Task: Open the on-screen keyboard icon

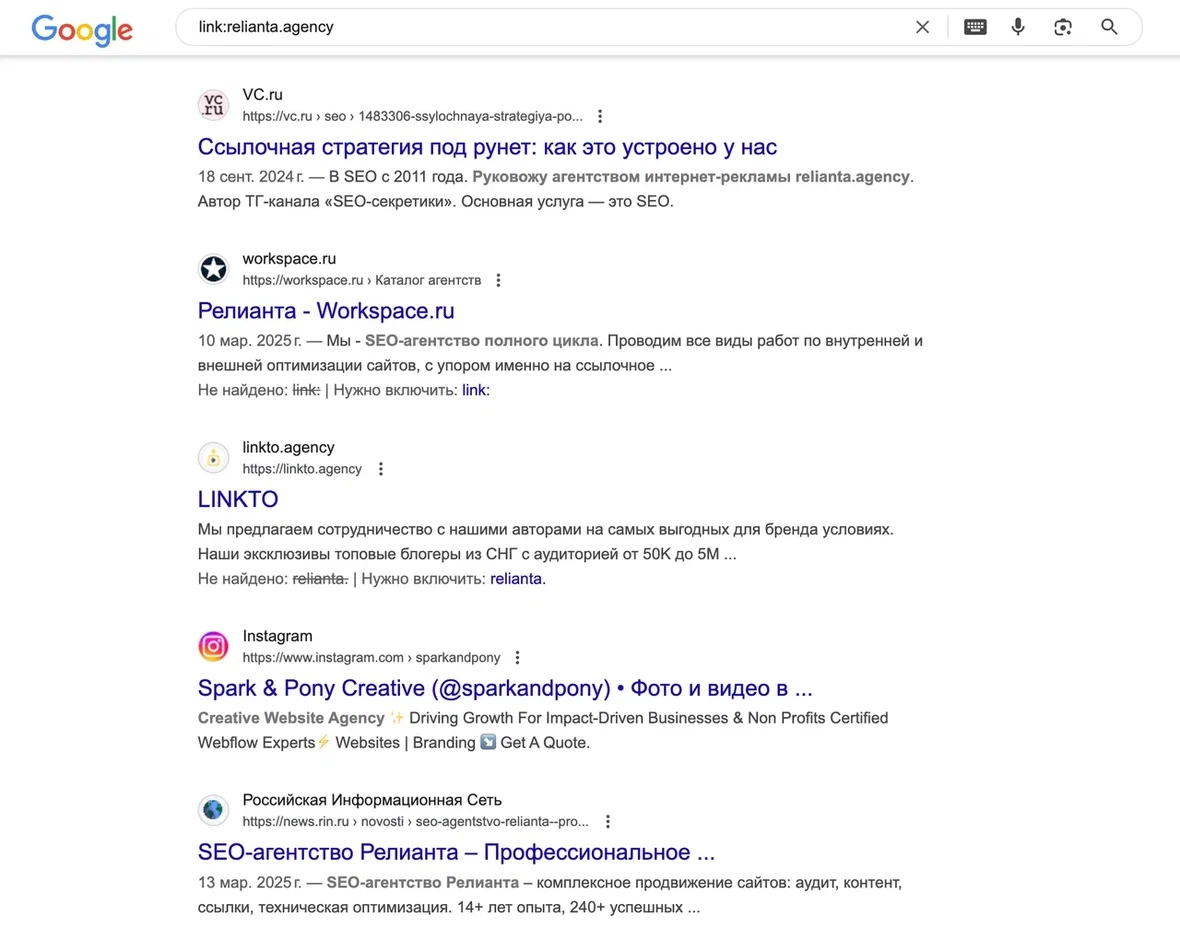Action: 975,27
